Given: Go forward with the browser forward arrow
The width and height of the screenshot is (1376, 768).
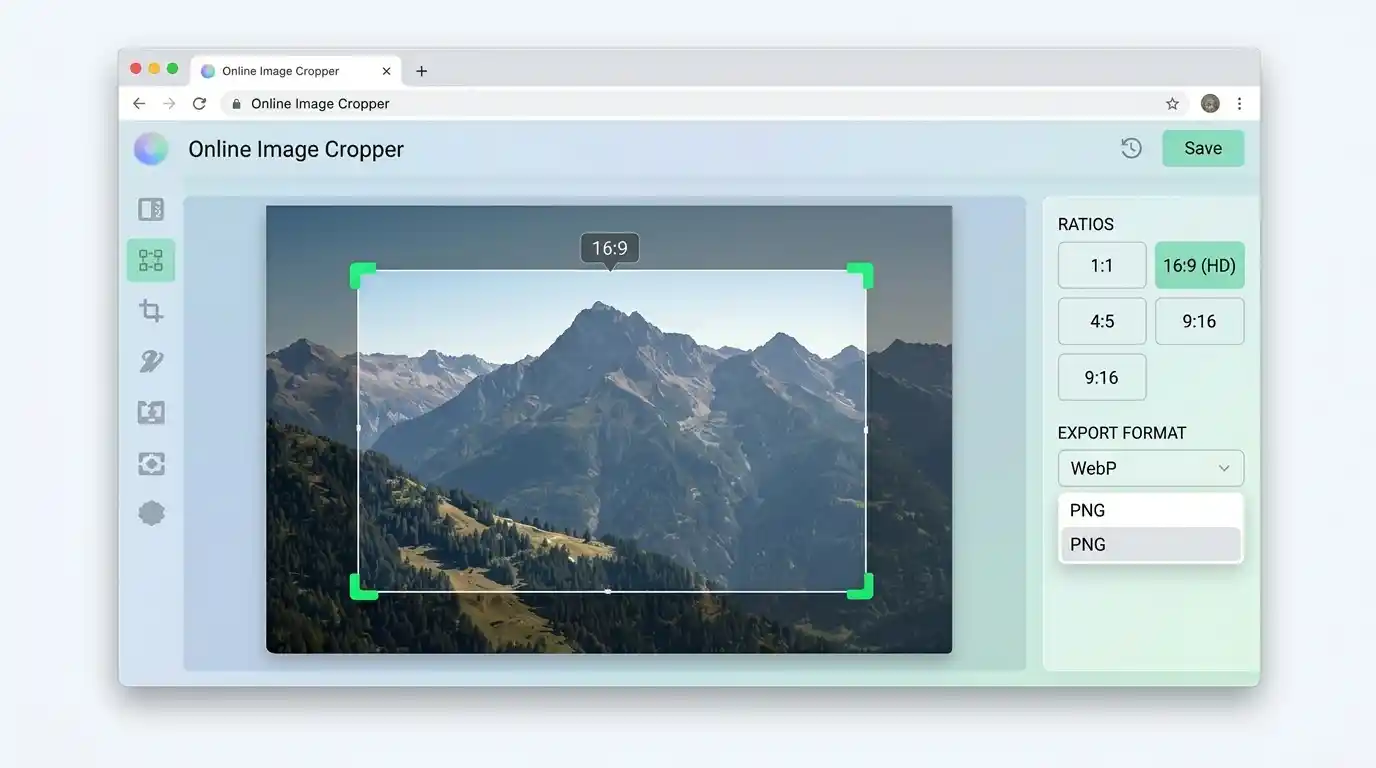Looking at the screenshot, I should (169, 103).
